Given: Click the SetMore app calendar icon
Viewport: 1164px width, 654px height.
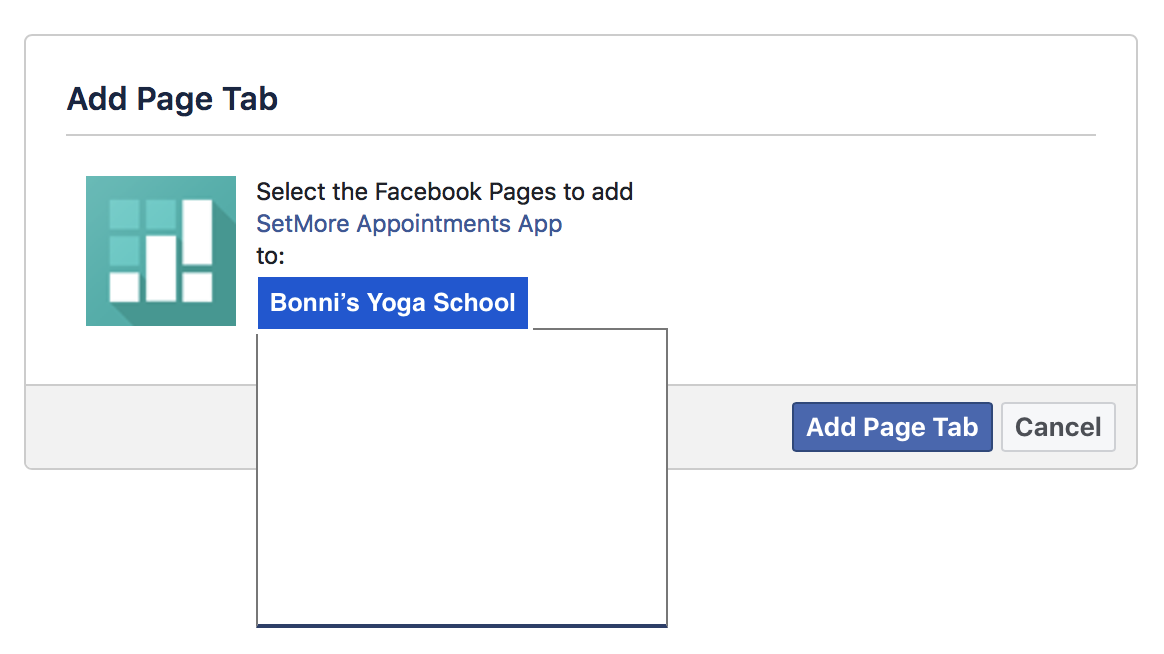Looking at the screenshot, I should pyautogui.click(x=161, y=251).
